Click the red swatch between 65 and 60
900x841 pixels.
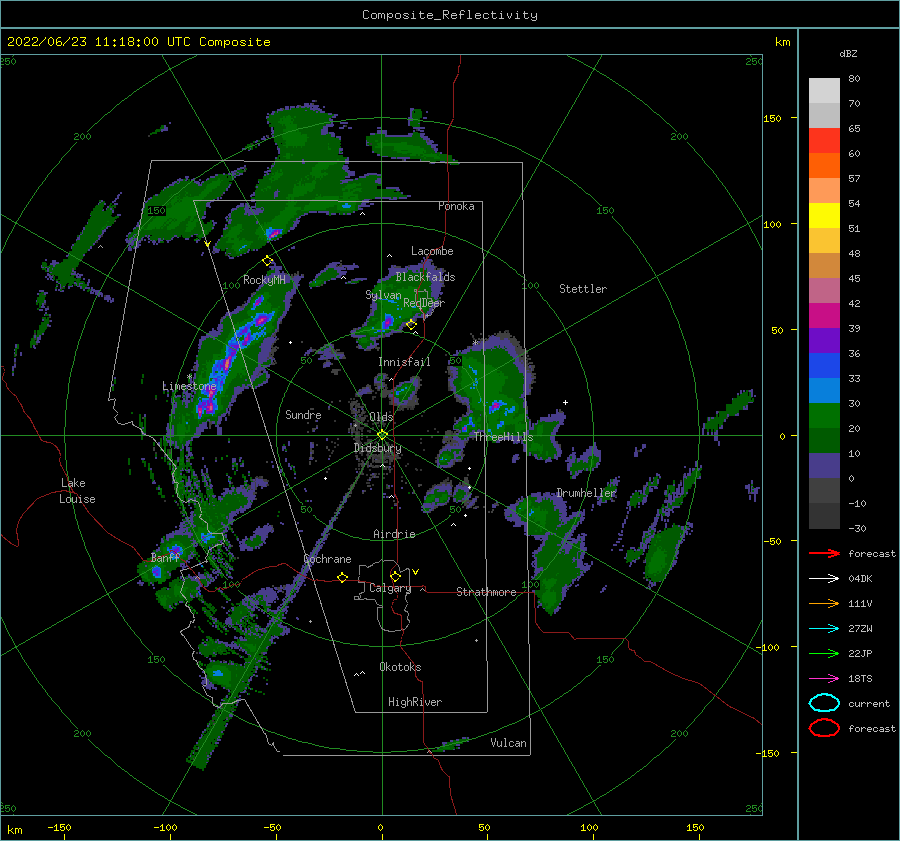click(824, 141)
